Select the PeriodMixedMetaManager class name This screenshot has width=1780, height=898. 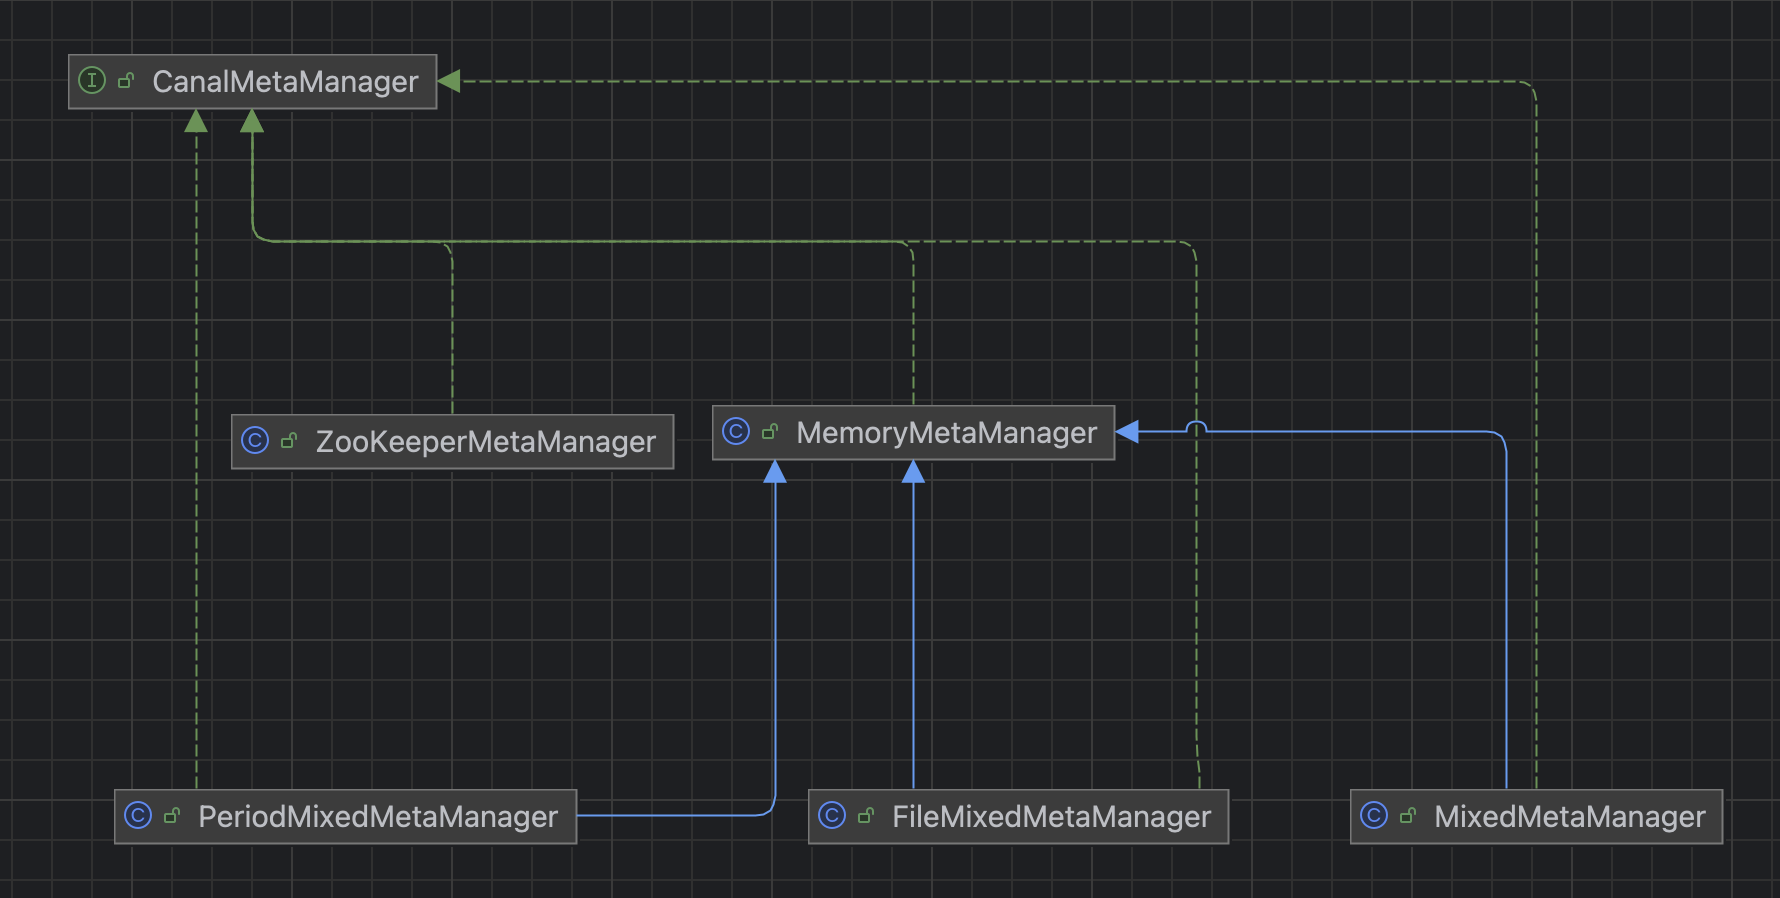pos(378,817)
